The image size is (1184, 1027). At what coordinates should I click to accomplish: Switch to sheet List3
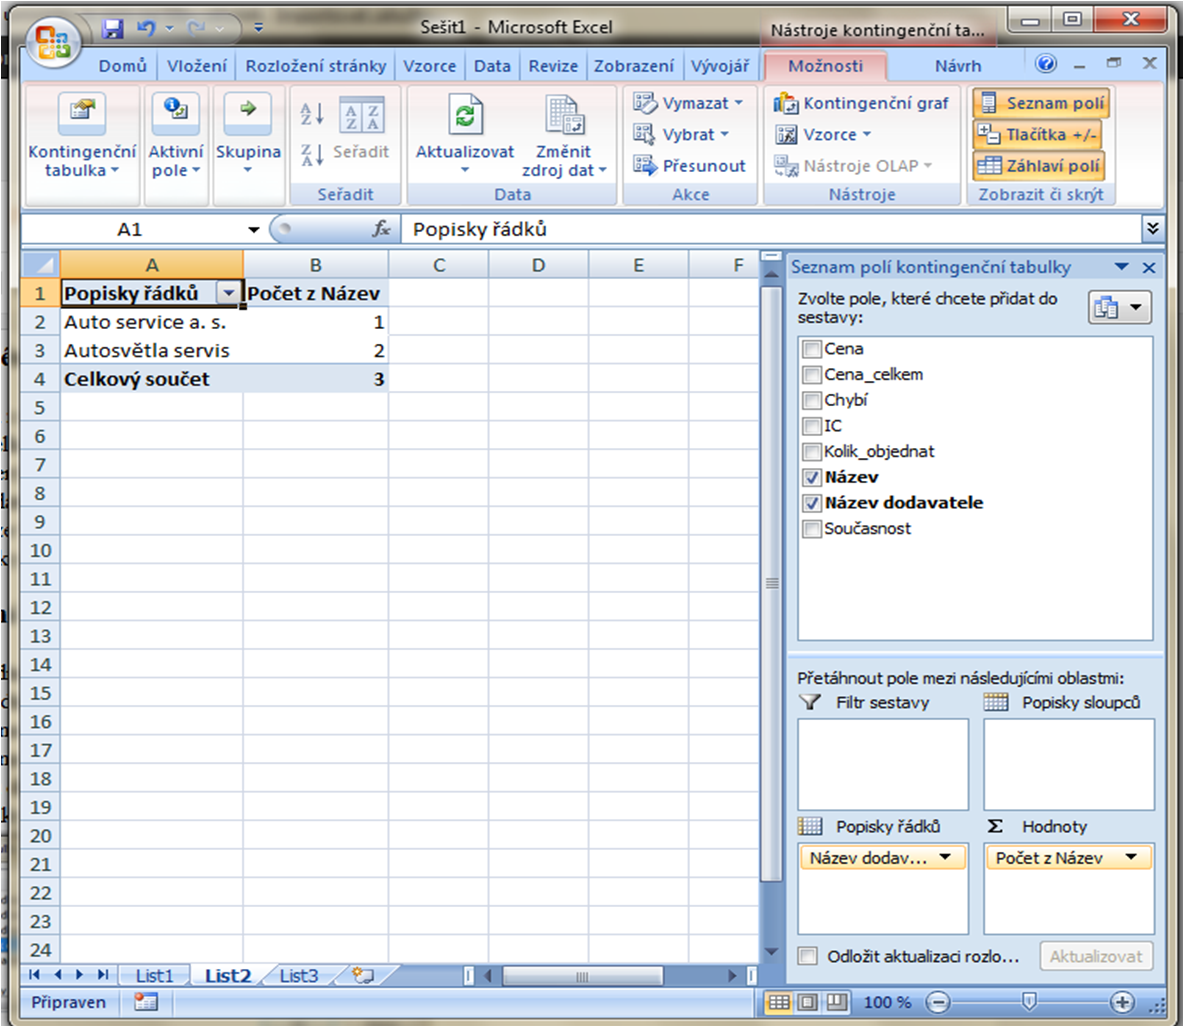(299, 976)
